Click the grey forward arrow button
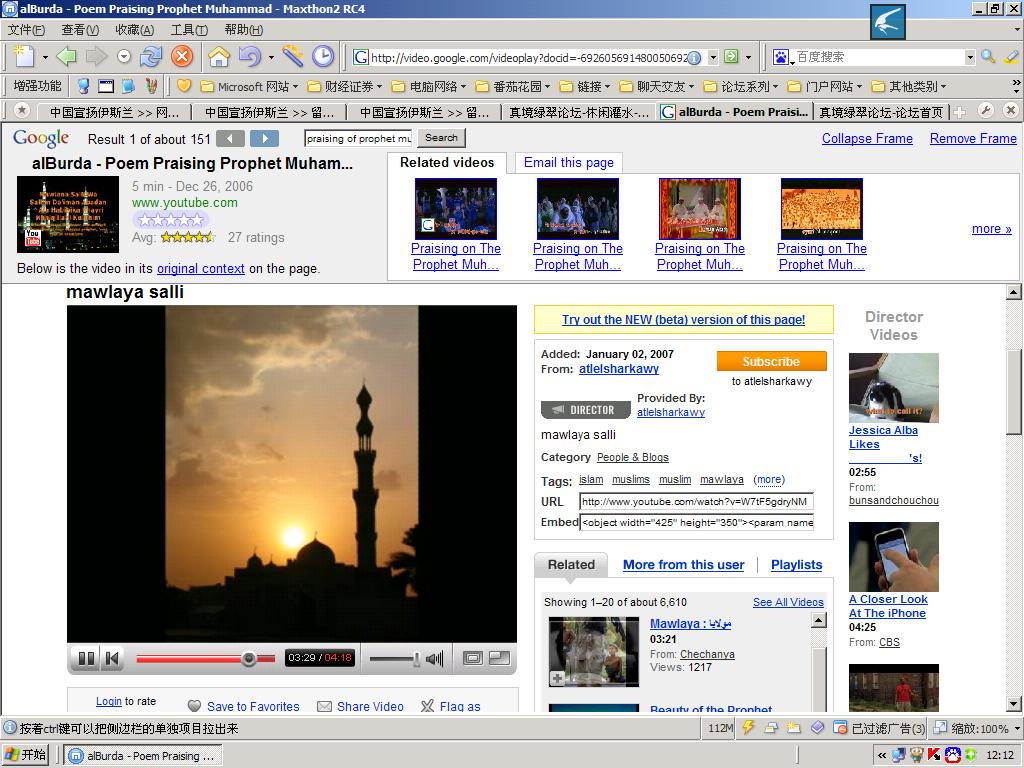The width and height of the screenshot is (1024, 768). tap(96, 57)
